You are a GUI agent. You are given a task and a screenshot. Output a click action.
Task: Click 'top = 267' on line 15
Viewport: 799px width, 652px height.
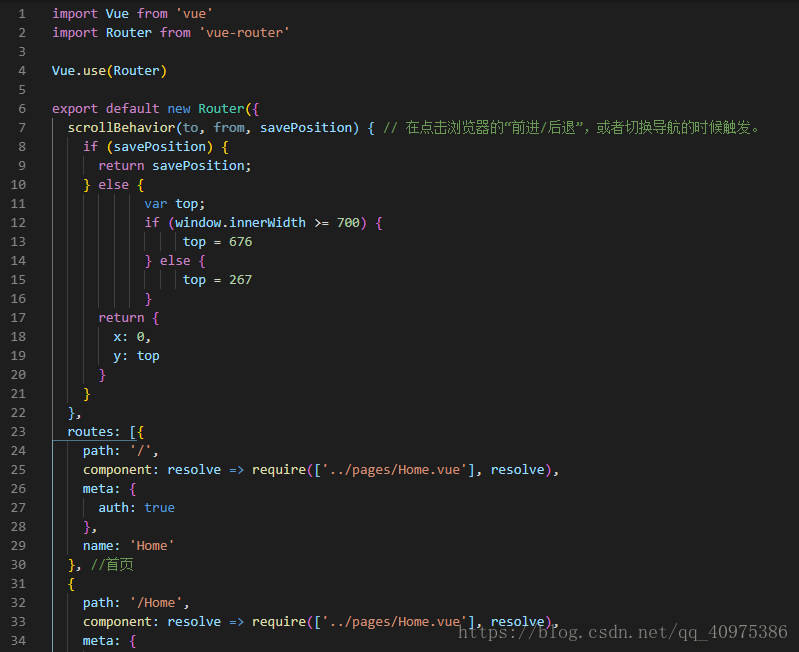pyautogui.click(x=218, y=280)
